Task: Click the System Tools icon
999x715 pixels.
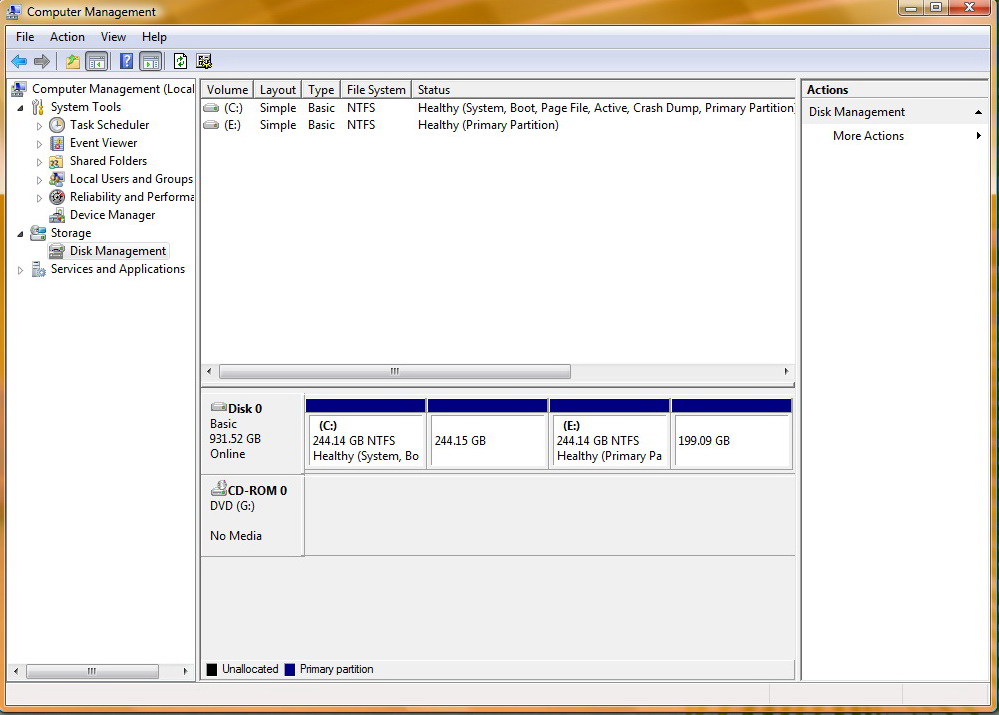Action: pos(38,107)
